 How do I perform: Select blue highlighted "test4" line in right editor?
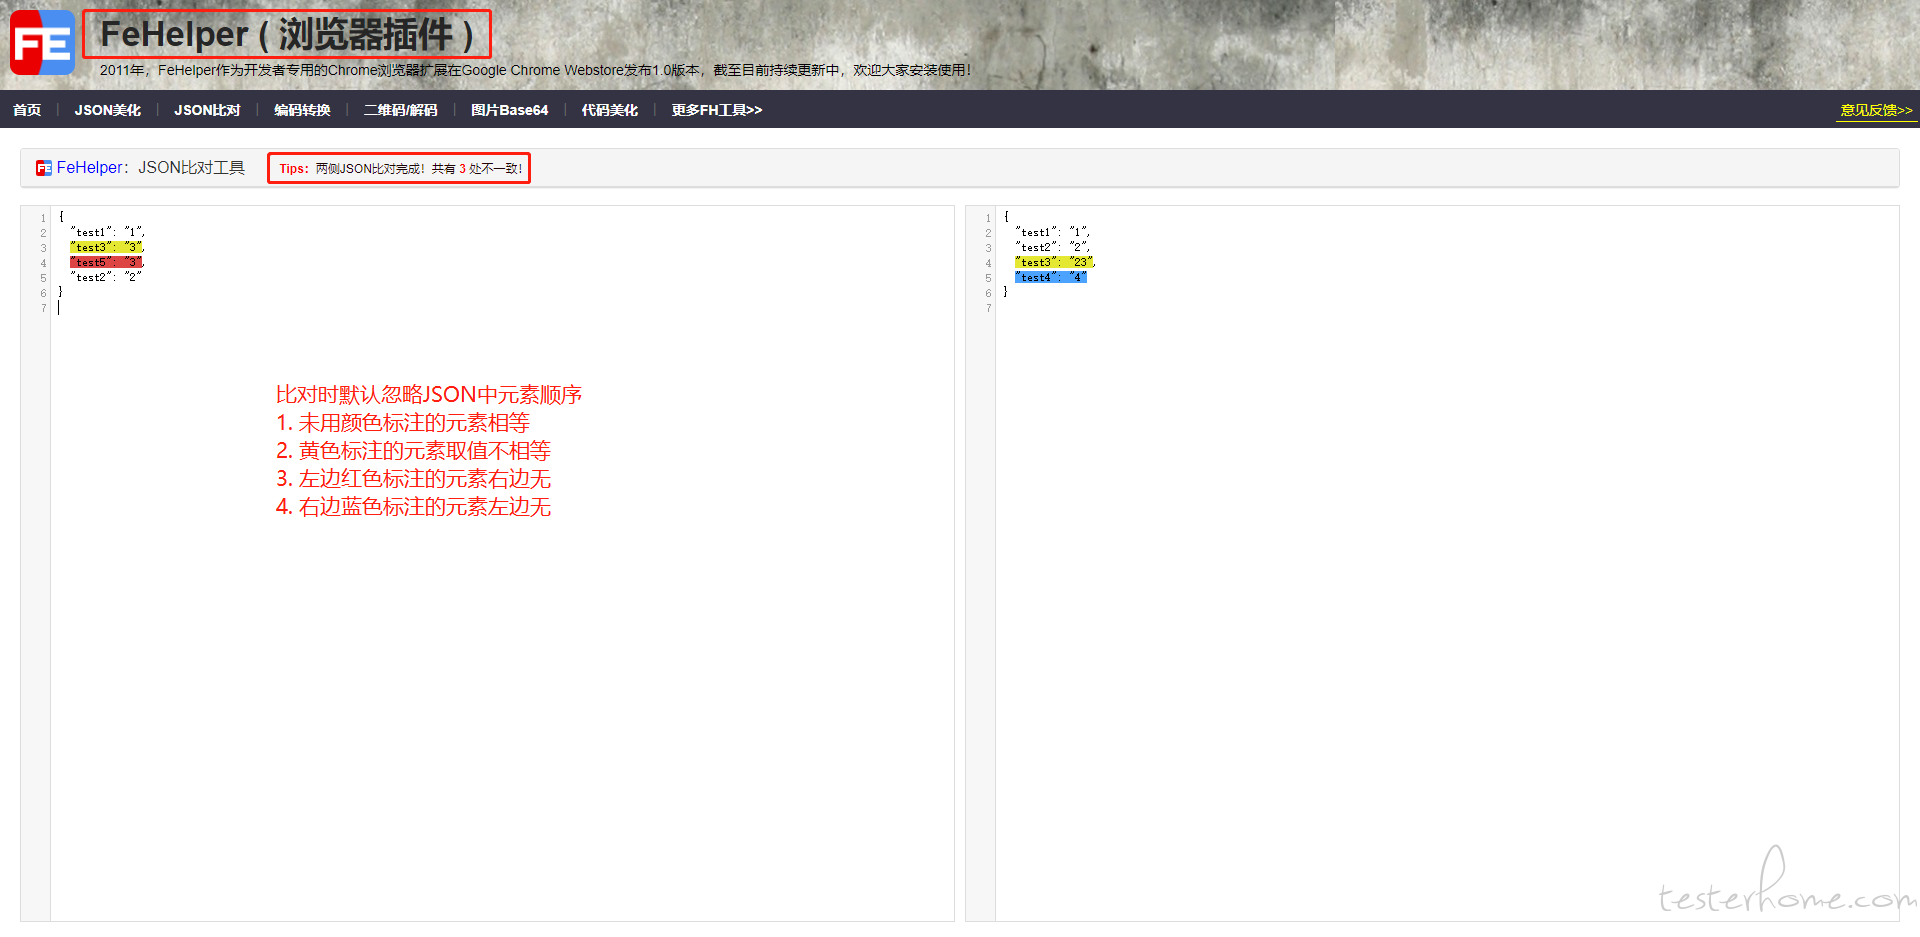coord(1050,277)
